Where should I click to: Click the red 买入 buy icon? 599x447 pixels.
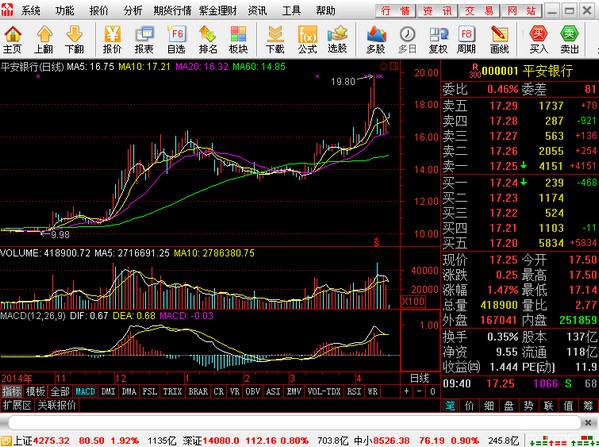(x=539, y=39)
